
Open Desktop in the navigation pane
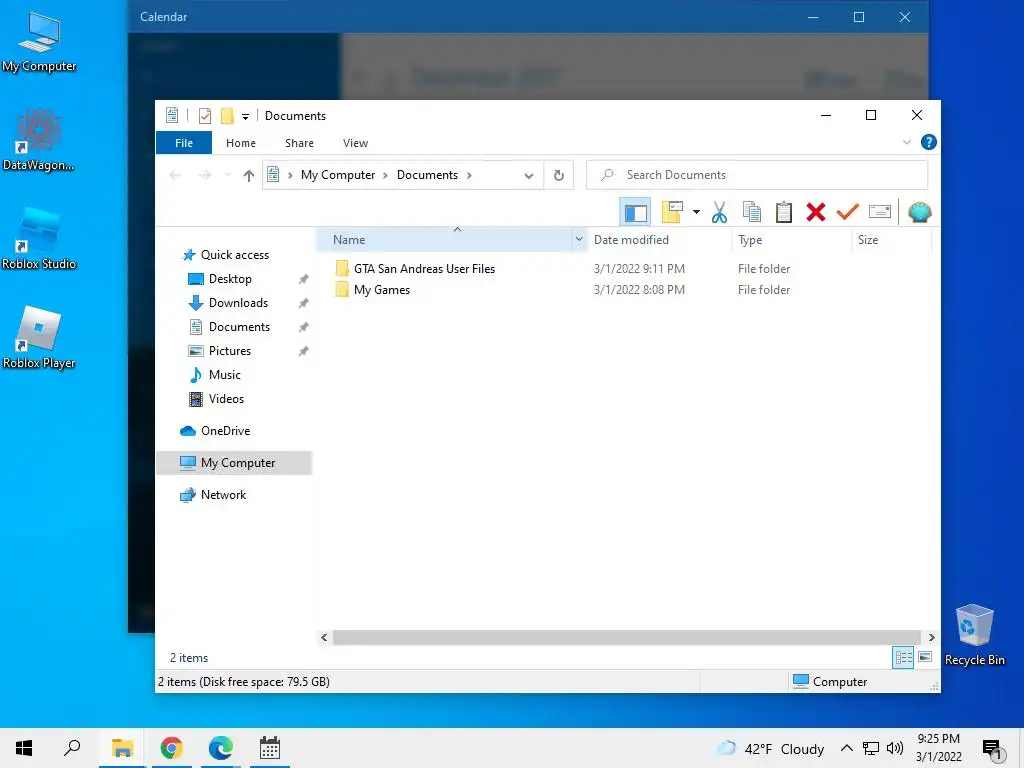coord(230,279)
